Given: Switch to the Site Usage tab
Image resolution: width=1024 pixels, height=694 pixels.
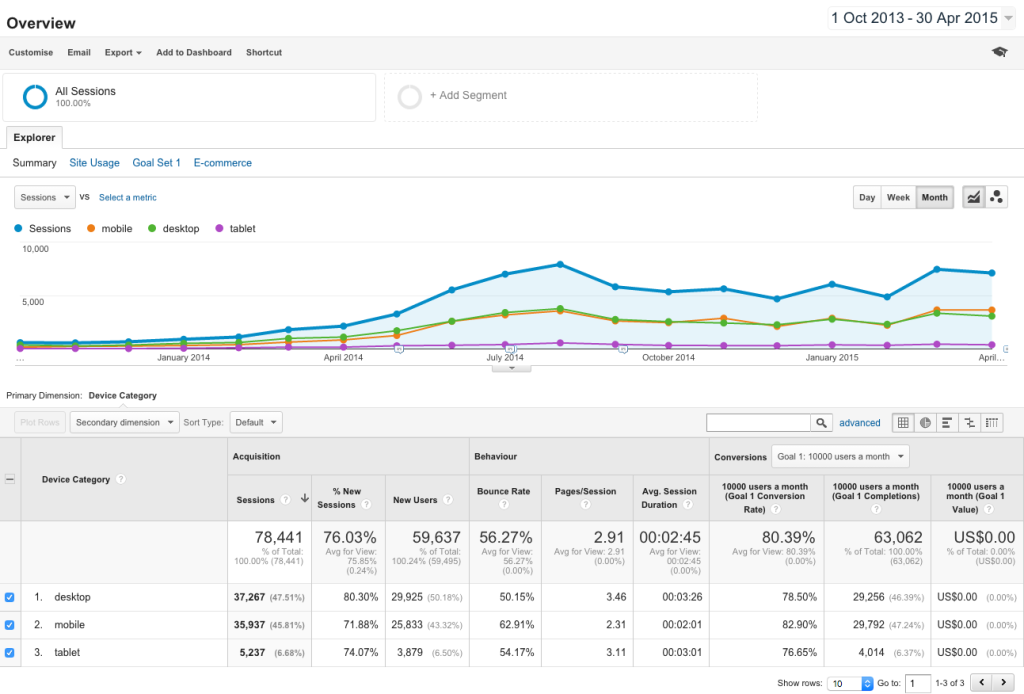Looking at the screenshot, I should pos(94,162).
